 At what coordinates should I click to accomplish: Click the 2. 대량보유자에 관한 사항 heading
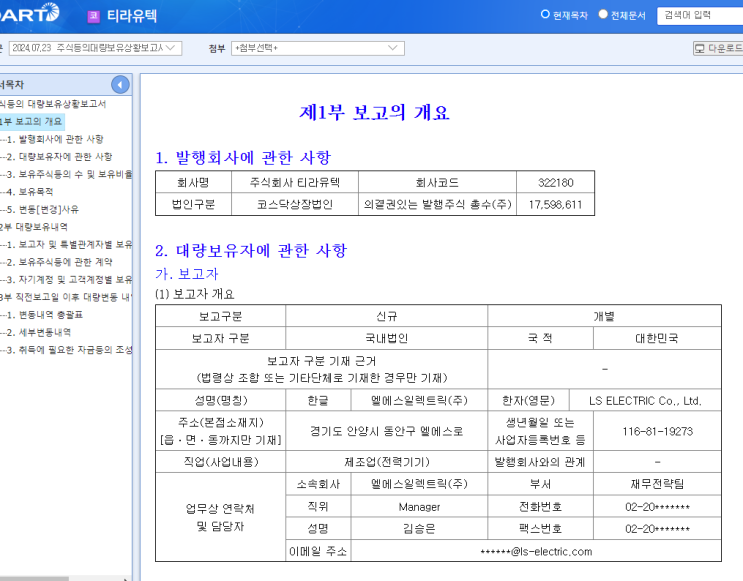pyautogui.click(x=251, y=250)
